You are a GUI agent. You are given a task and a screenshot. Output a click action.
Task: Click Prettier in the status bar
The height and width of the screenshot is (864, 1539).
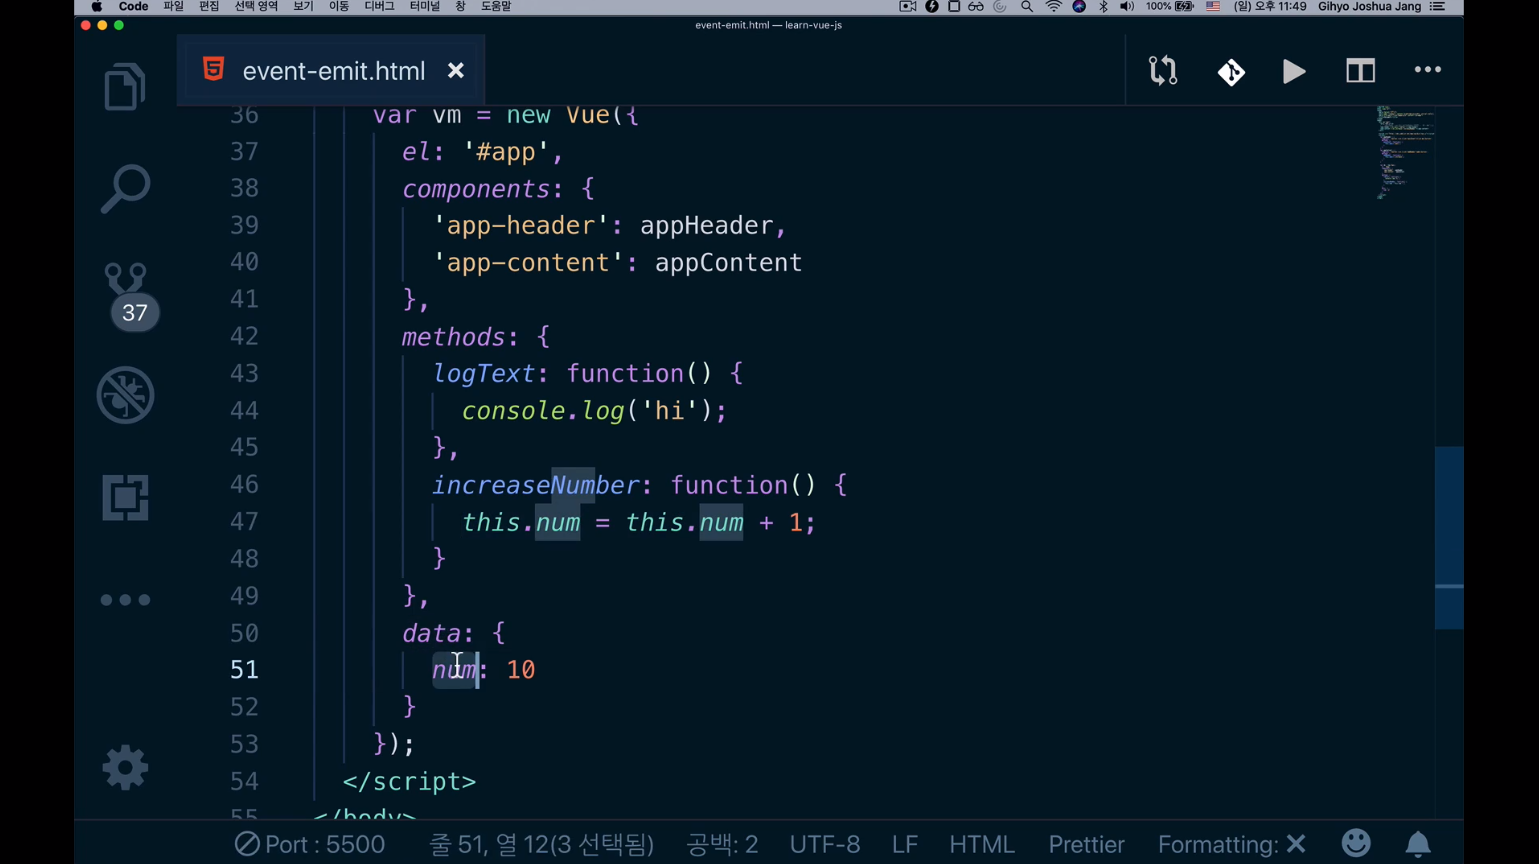[1086, 845]
